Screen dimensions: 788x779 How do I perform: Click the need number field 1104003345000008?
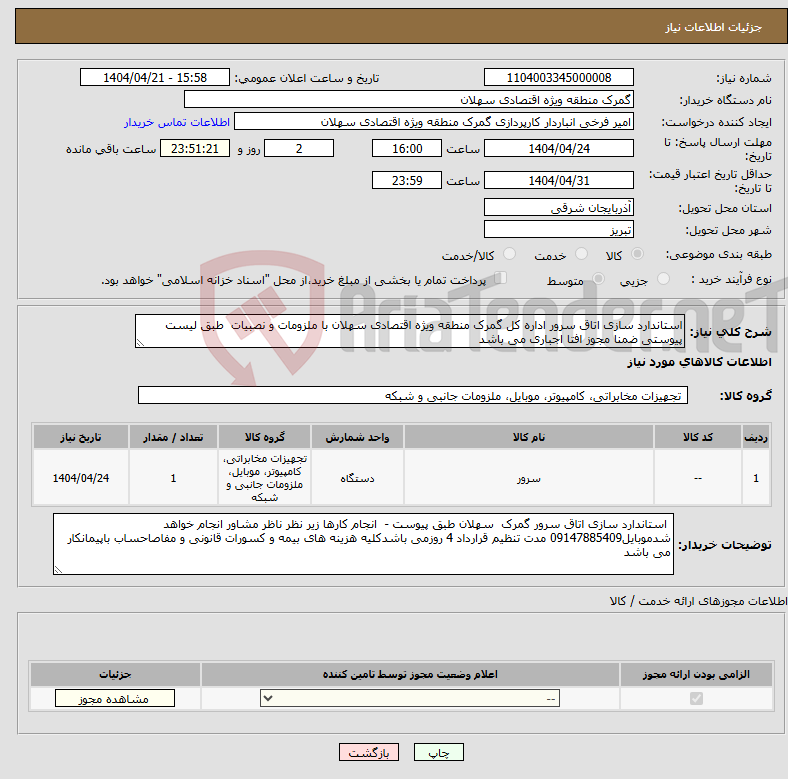pyautogui.click(x=558, y=77)
